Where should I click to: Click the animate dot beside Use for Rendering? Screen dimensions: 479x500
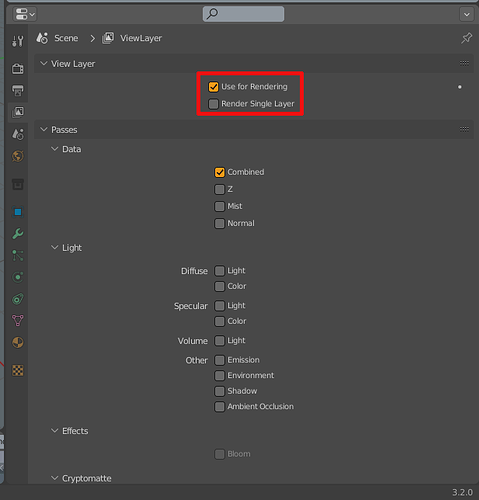[x=460, y=87]
